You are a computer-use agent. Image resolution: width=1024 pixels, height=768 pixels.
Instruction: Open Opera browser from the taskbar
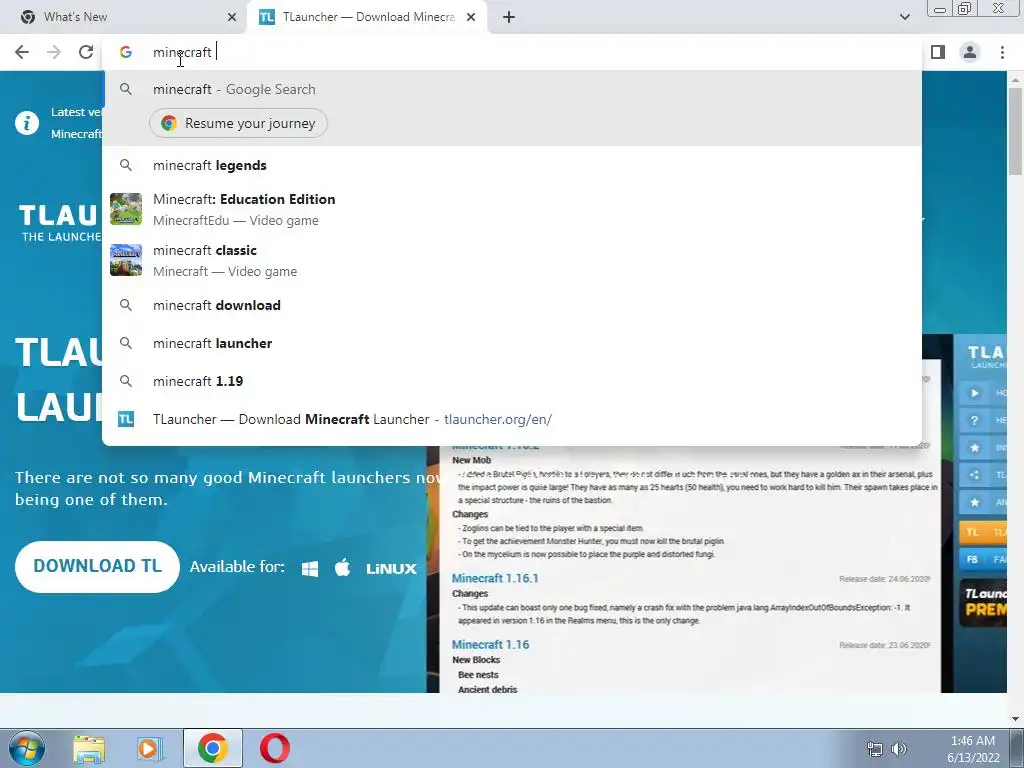click(275, 748)
